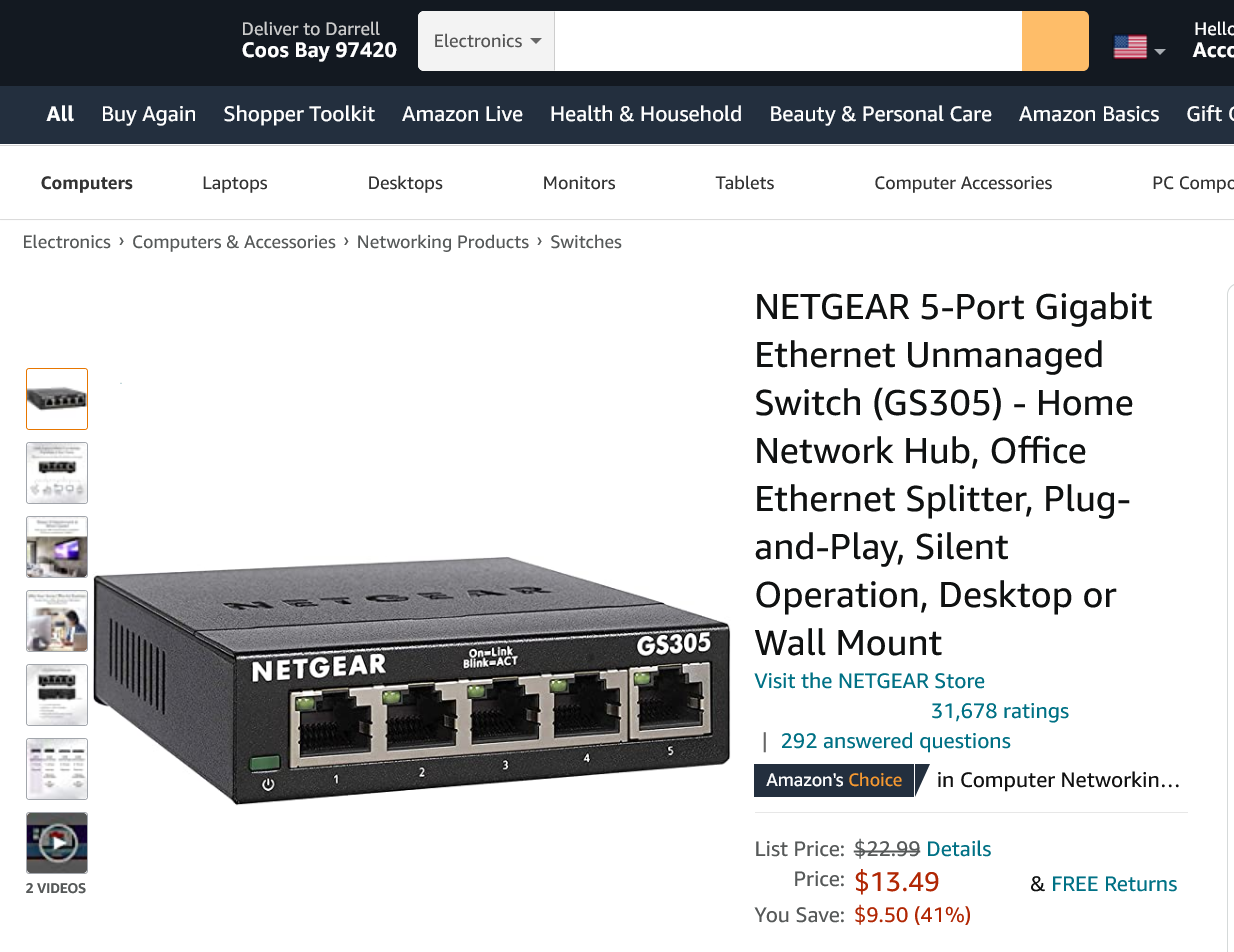
Task: Go to Buy Again in navigation bar
Action: (x=149, y=114)
